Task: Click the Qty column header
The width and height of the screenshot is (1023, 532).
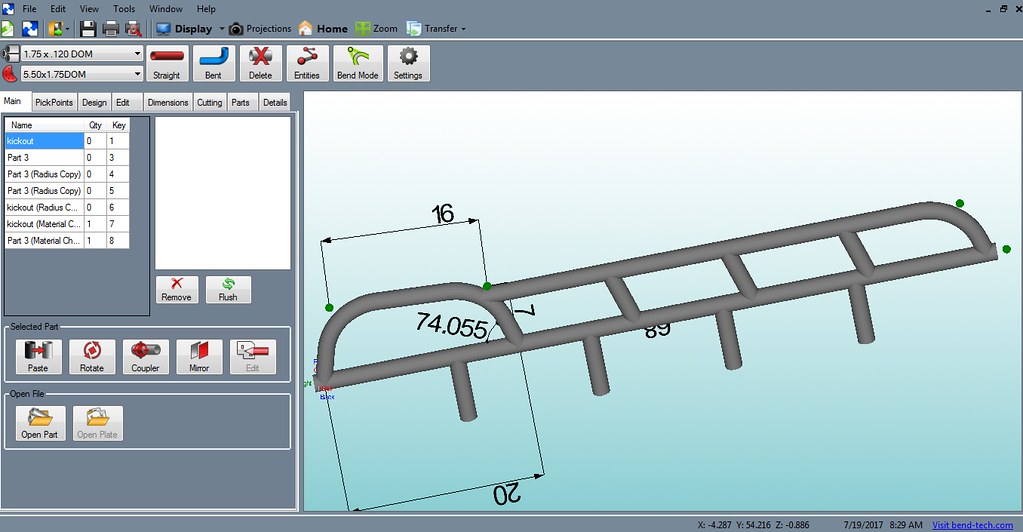Action: [x=96, y=125]
